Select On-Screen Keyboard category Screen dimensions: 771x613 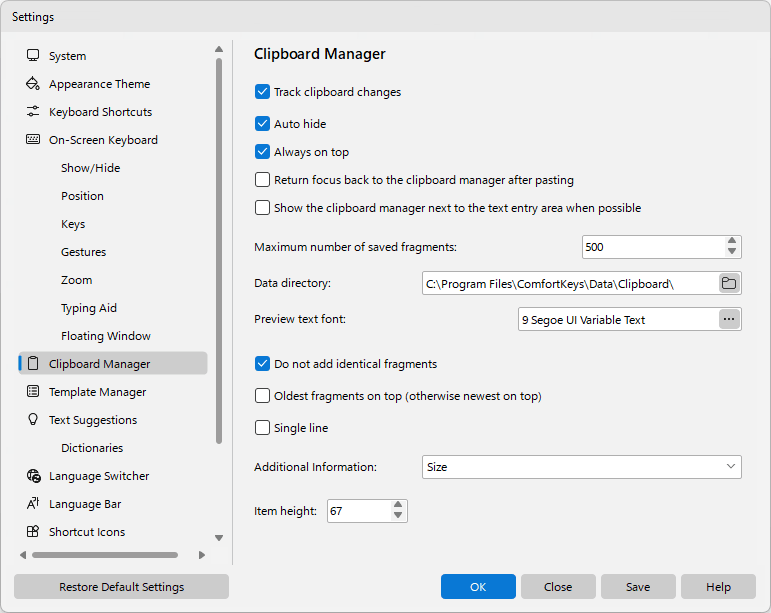click(x=103, y=140)
